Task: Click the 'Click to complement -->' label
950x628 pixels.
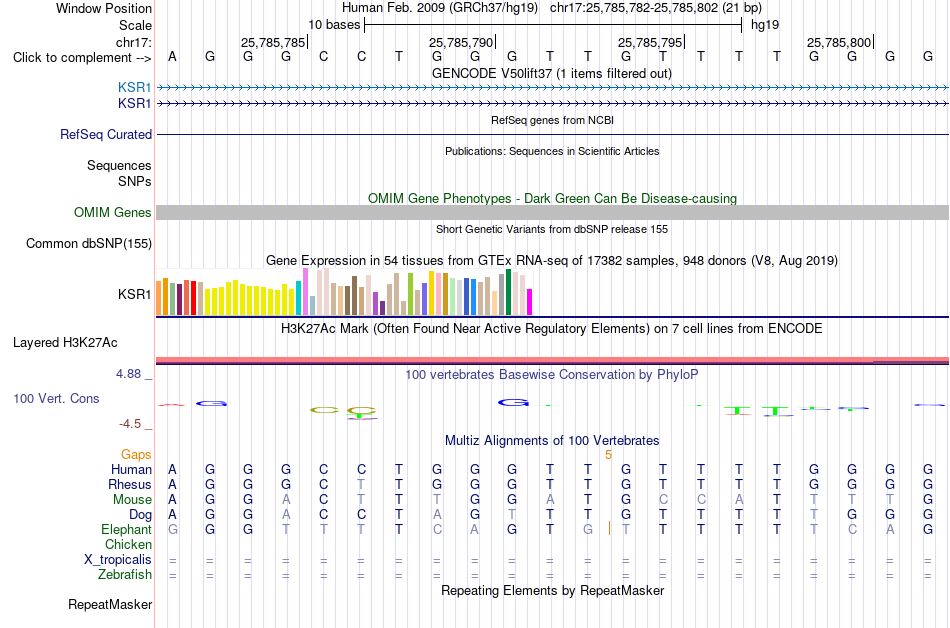Action: [x=82, y=58]
